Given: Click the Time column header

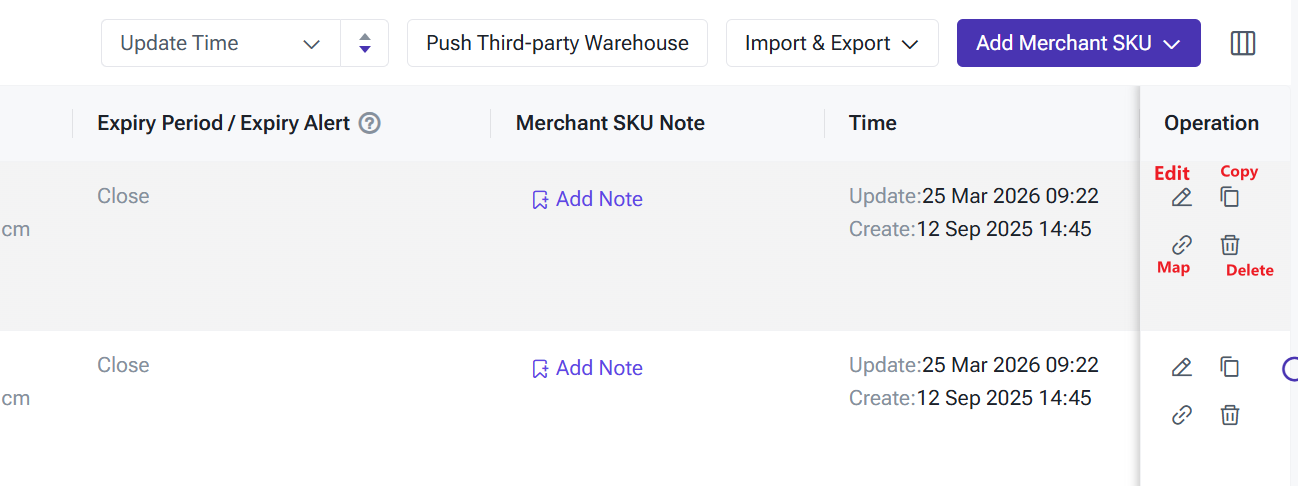Looking at the screenshot, I should (x=872, y=123).
